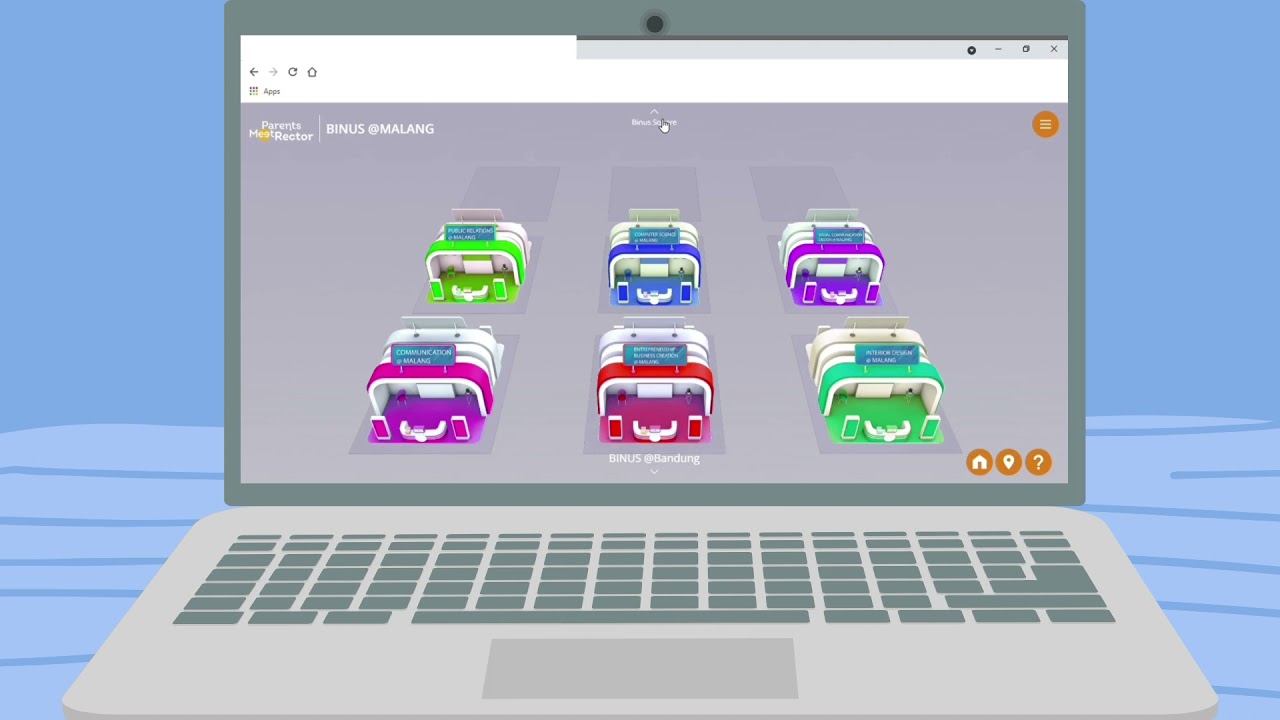
Task: Enter the Interior Design @Malang booth
Action: pos(877,382)
